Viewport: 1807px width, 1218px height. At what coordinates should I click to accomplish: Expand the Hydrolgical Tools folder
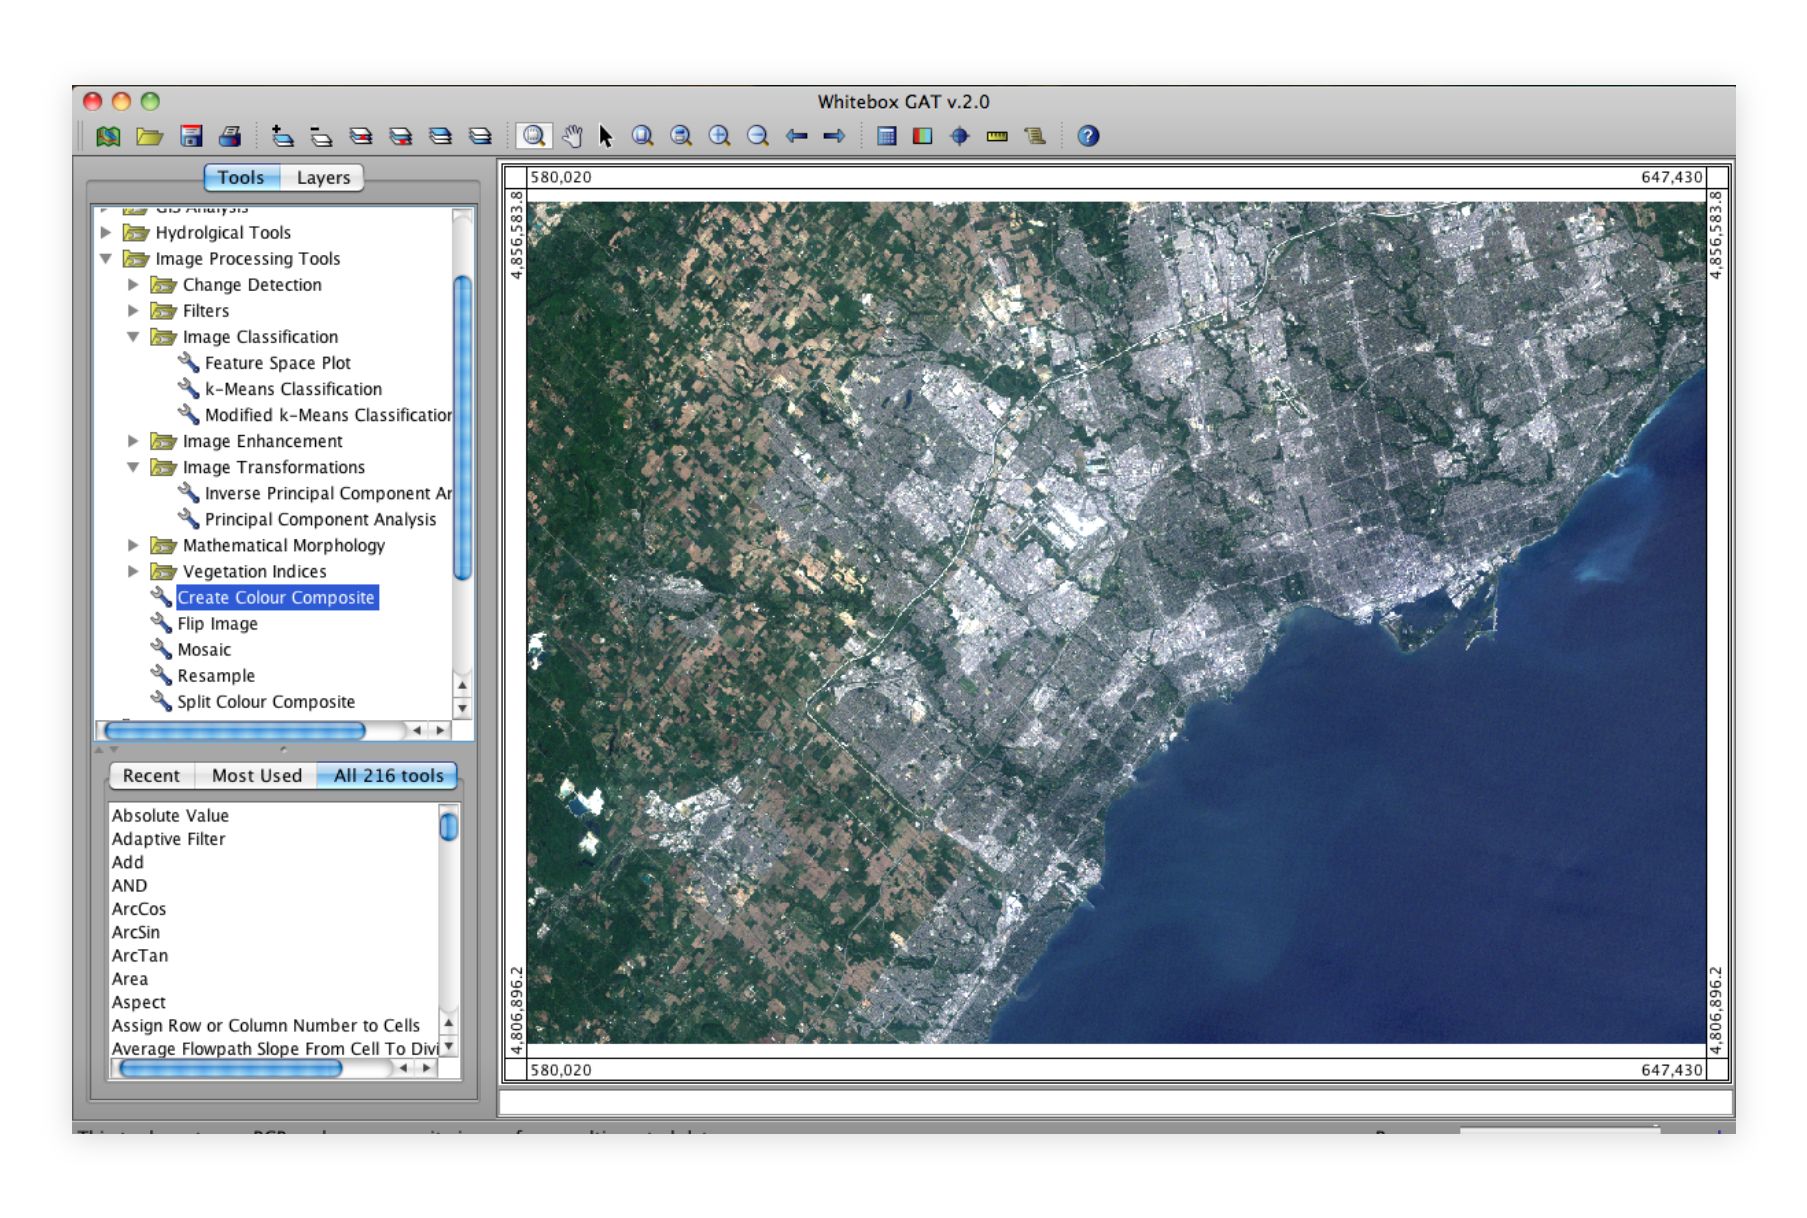pyautogui.click(x=106, y=232)
